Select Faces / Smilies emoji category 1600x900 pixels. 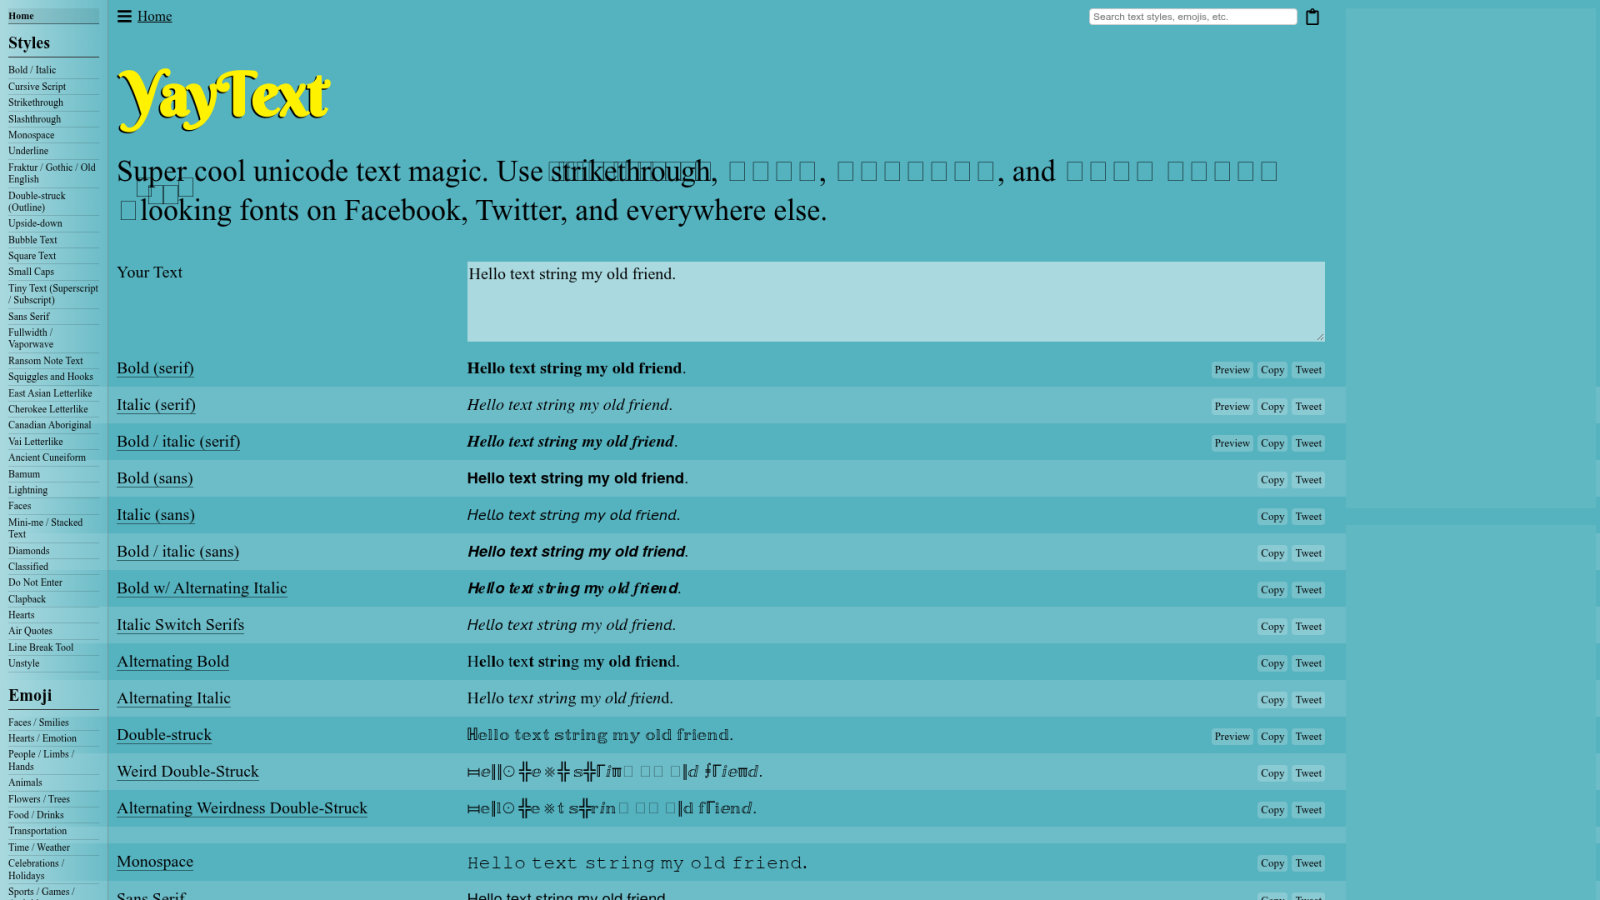tap(39, 723)
